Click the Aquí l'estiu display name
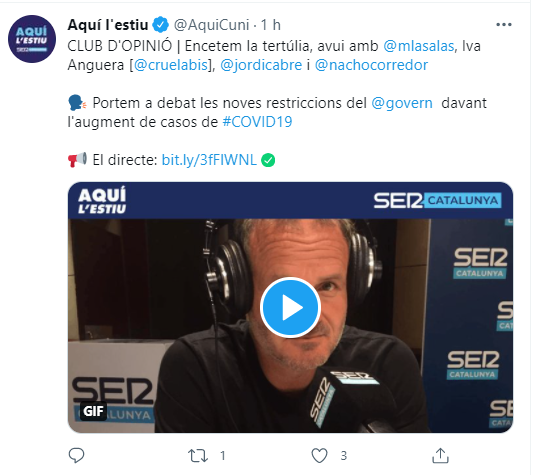The height and width of the screenshot is (475, 540). click(108, 25)
